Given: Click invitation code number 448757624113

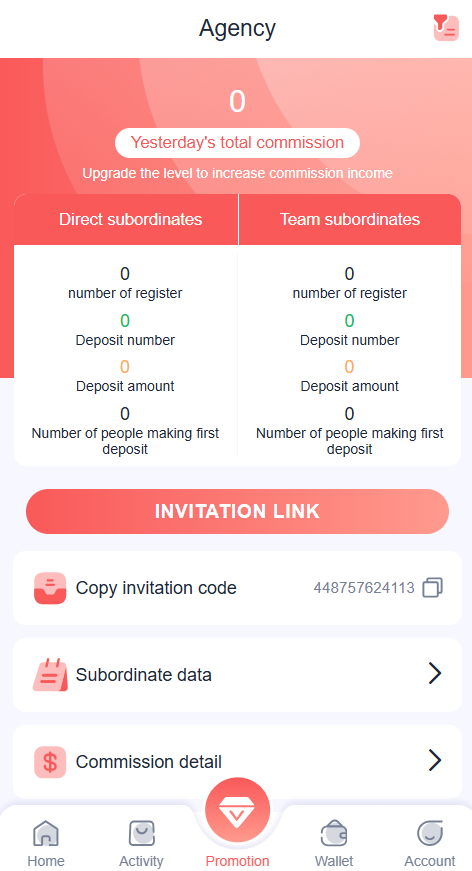Looking at the screenshot, I should coord(364,588).
